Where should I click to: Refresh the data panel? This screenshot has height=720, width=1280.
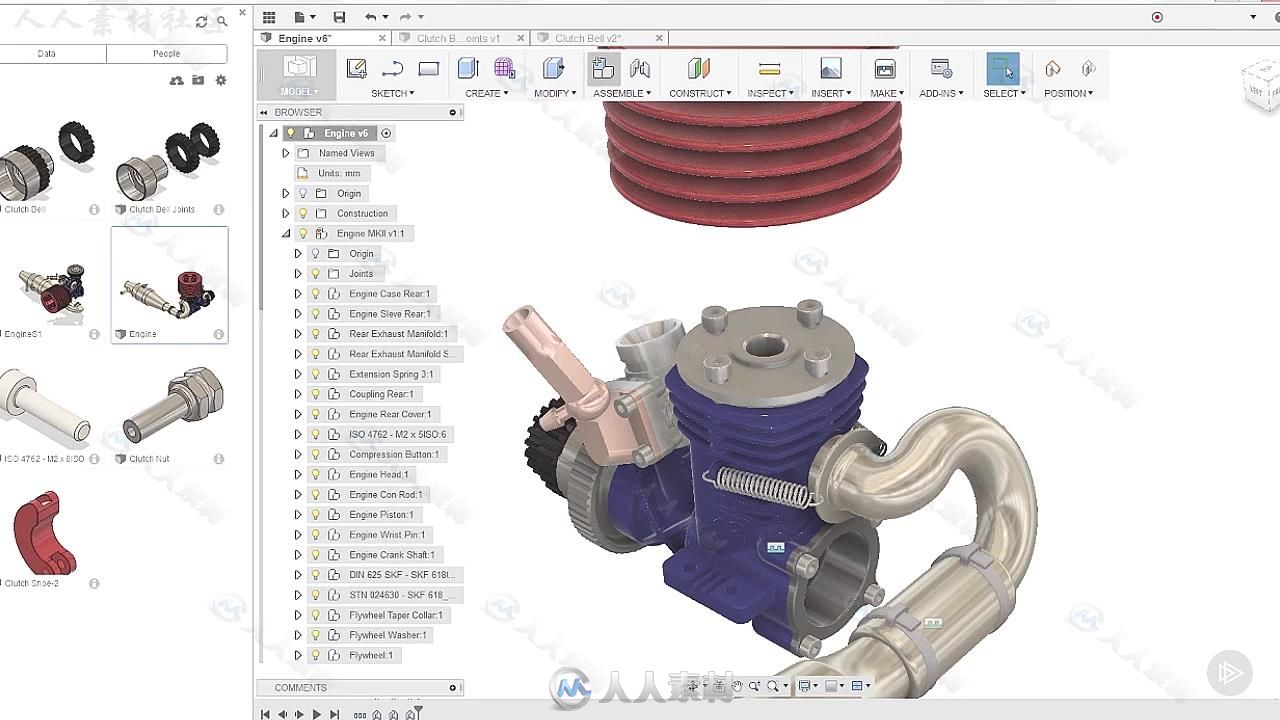tap(202, 21)
